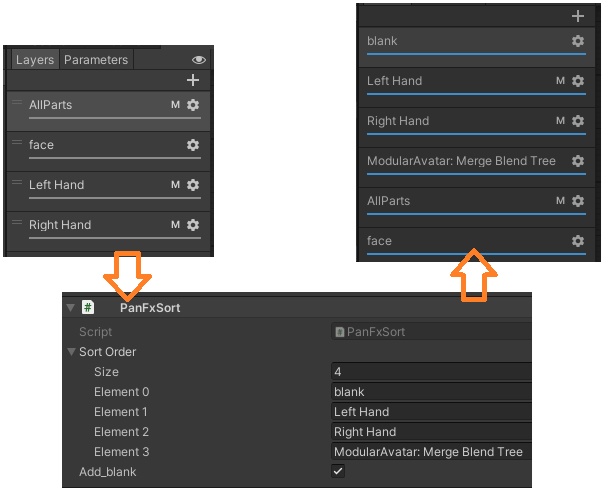The width and height of the screenshot is (610, 491).
Task: Open gear of ModularAvatar: Merge Blend Tree layer
Action: (577, 161)
